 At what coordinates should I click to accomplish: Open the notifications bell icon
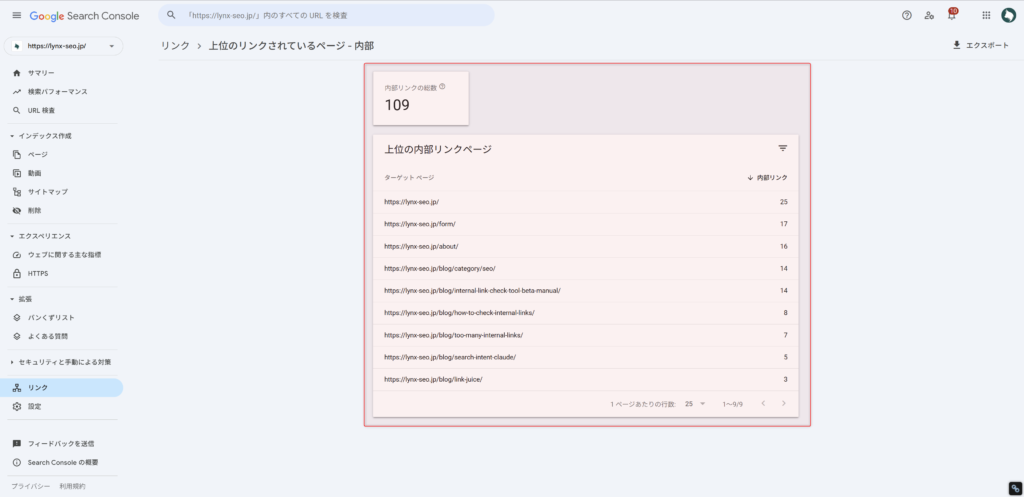[952, 16]
